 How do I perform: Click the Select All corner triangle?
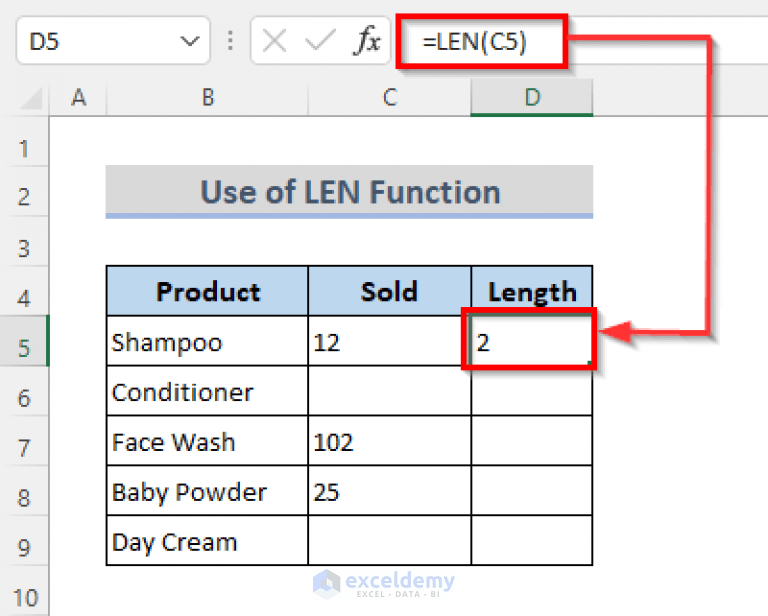(x=32, y=98)
